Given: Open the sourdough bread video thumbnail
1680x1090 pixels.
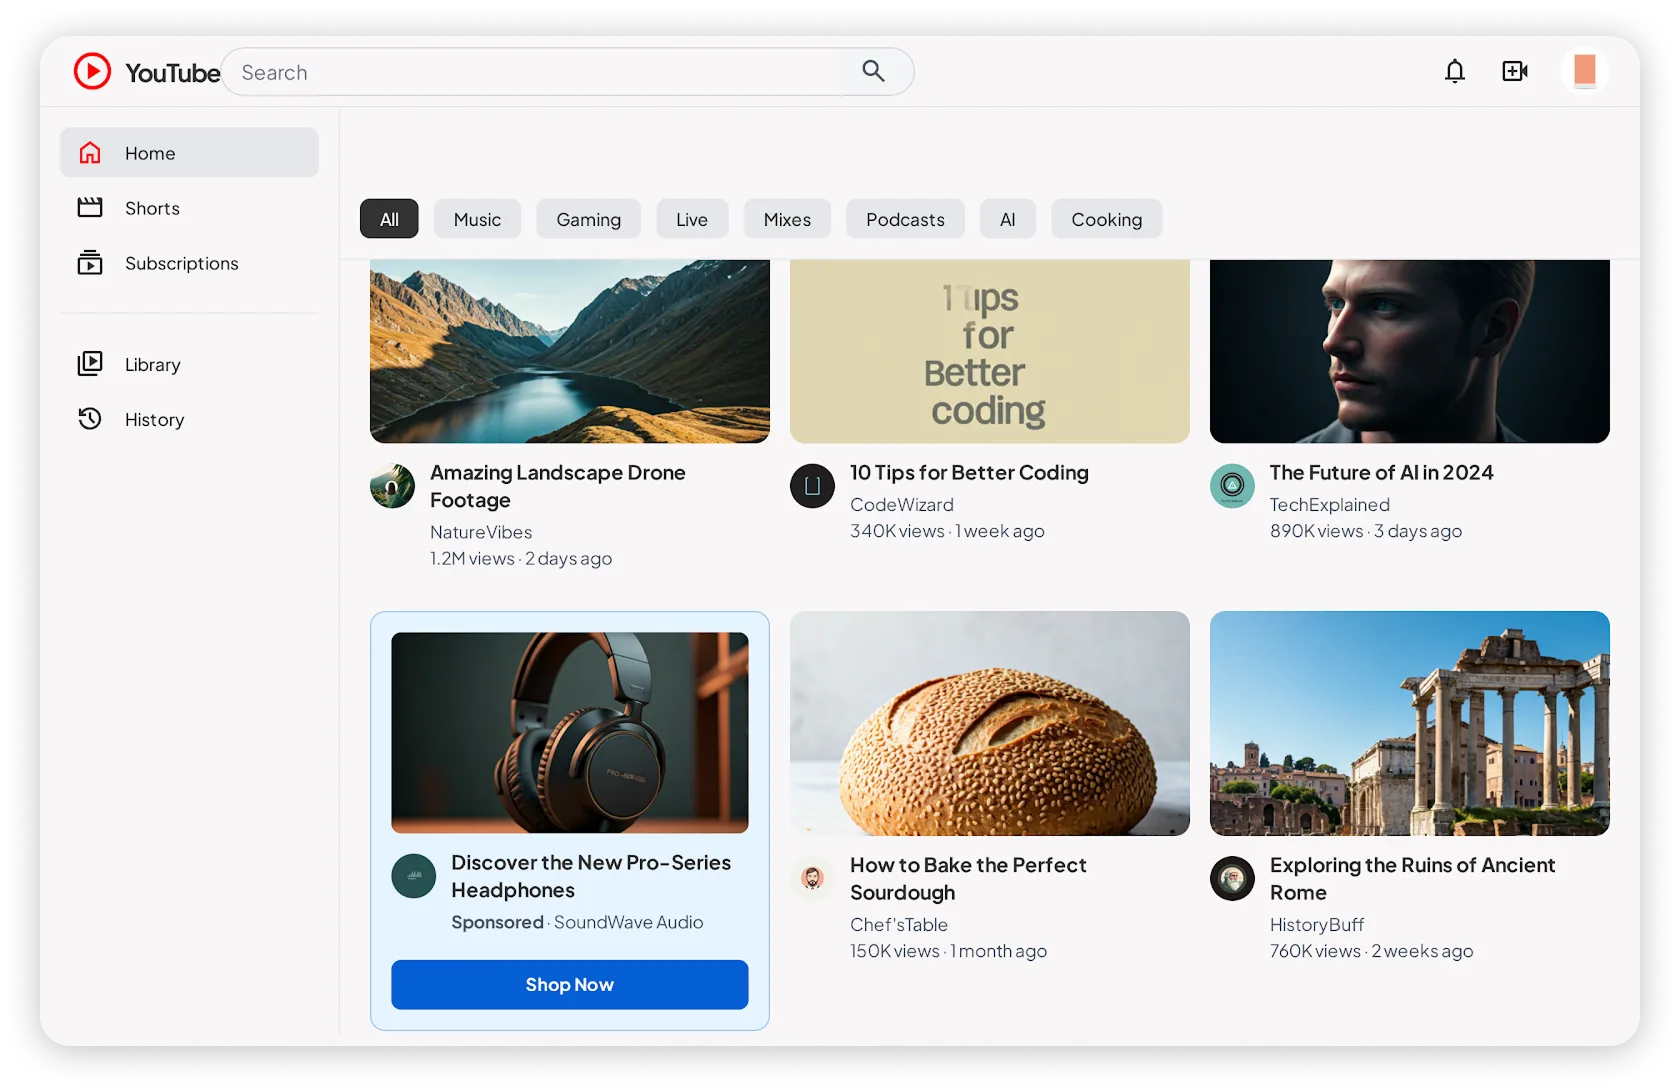Looking at the screenshot, I should point(989,724).
